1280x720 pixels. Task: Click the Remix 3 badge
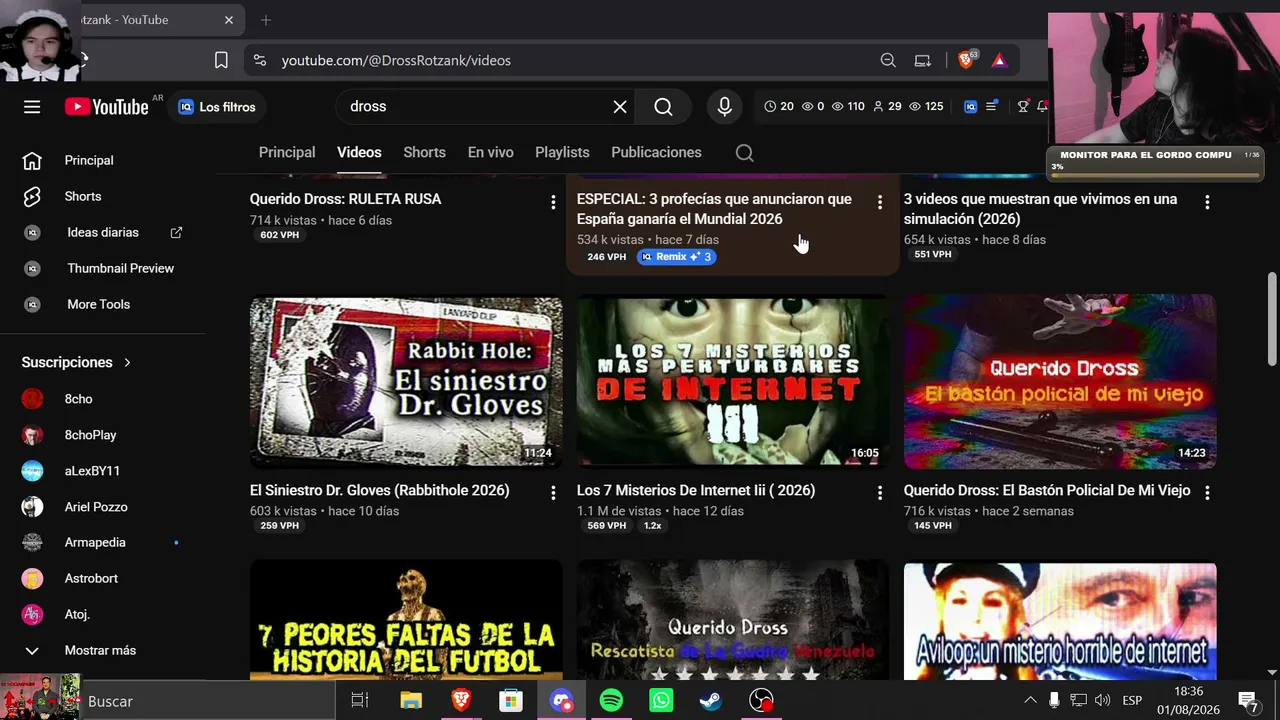tap(676, 257)
